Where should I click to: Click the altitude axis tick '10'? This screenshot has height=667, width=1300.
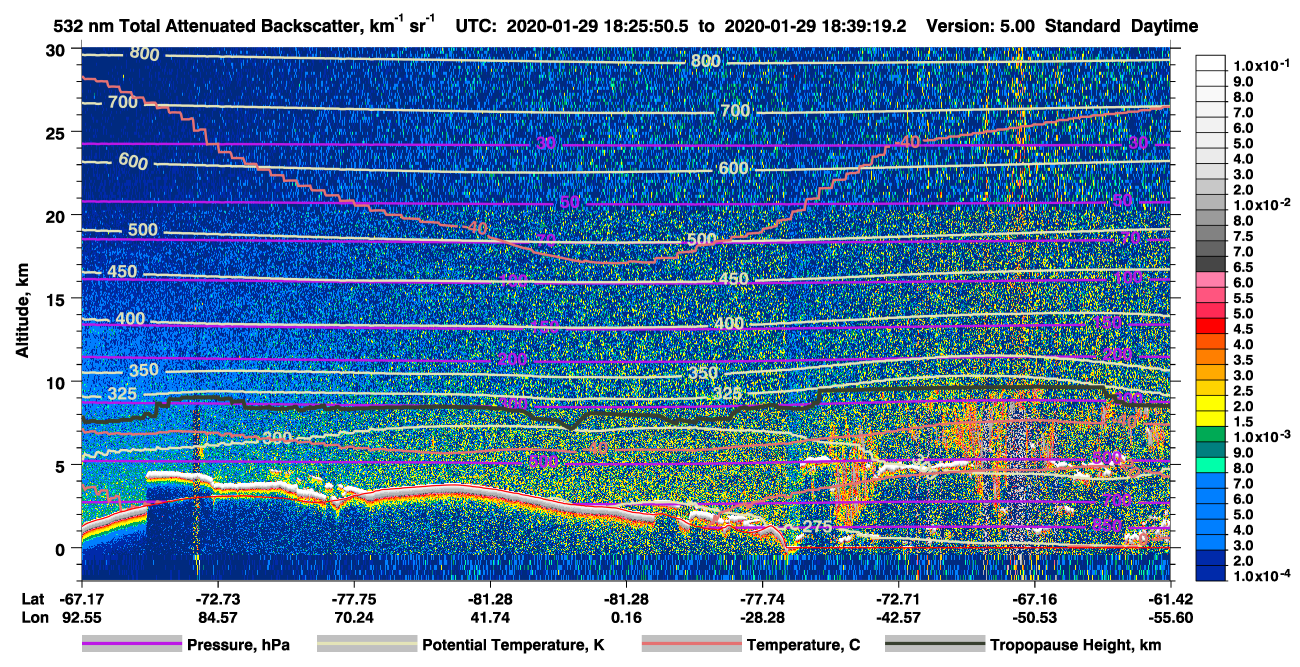pyautogui.click(x=58, y=382)
